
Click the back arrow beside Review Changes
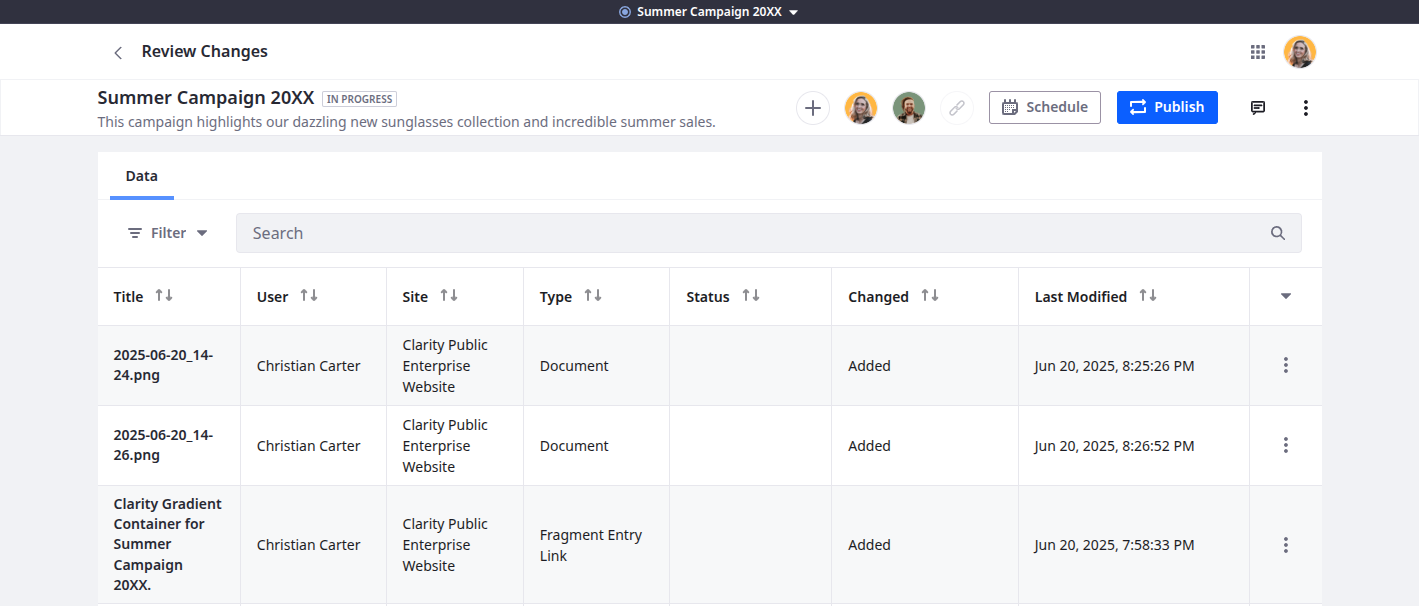click(x=118, y=52)
